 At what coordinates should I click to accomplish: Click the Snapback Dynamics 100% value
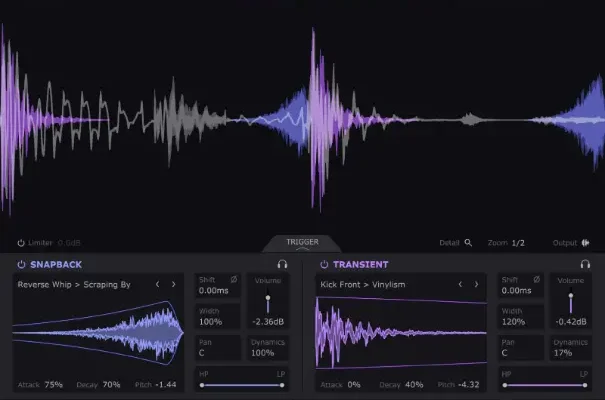tap(262, 353)
